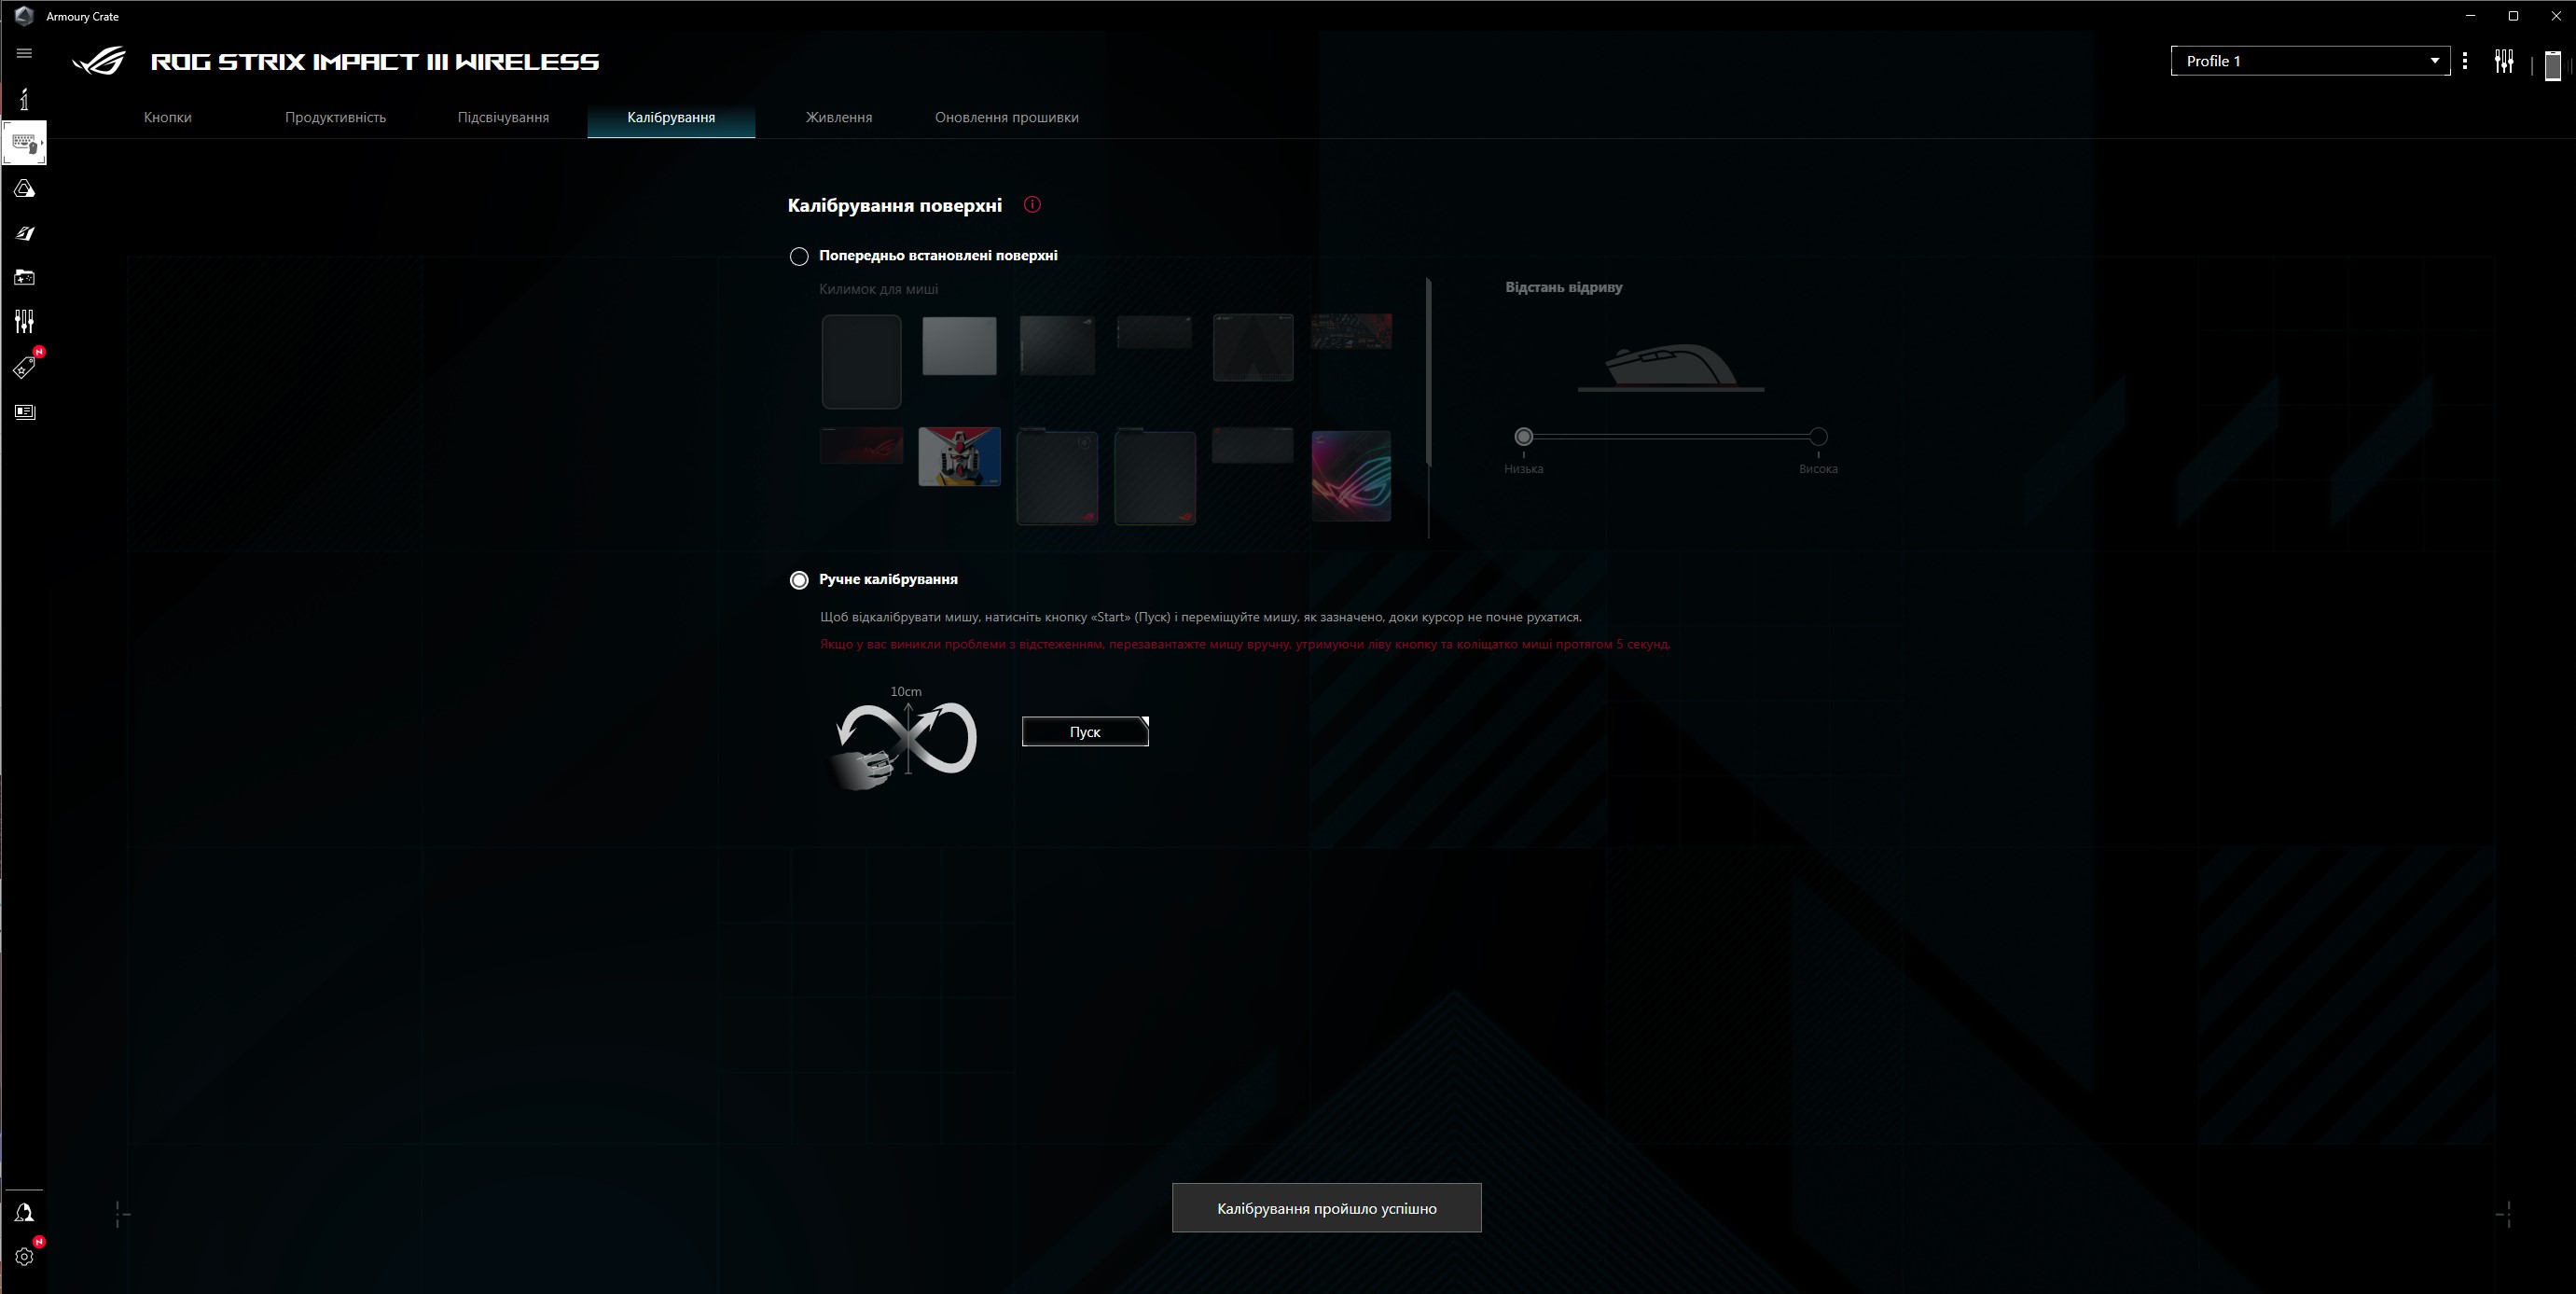Open Featured deals tag icon
The image size is (2576, 1294).
pos(24,368)
